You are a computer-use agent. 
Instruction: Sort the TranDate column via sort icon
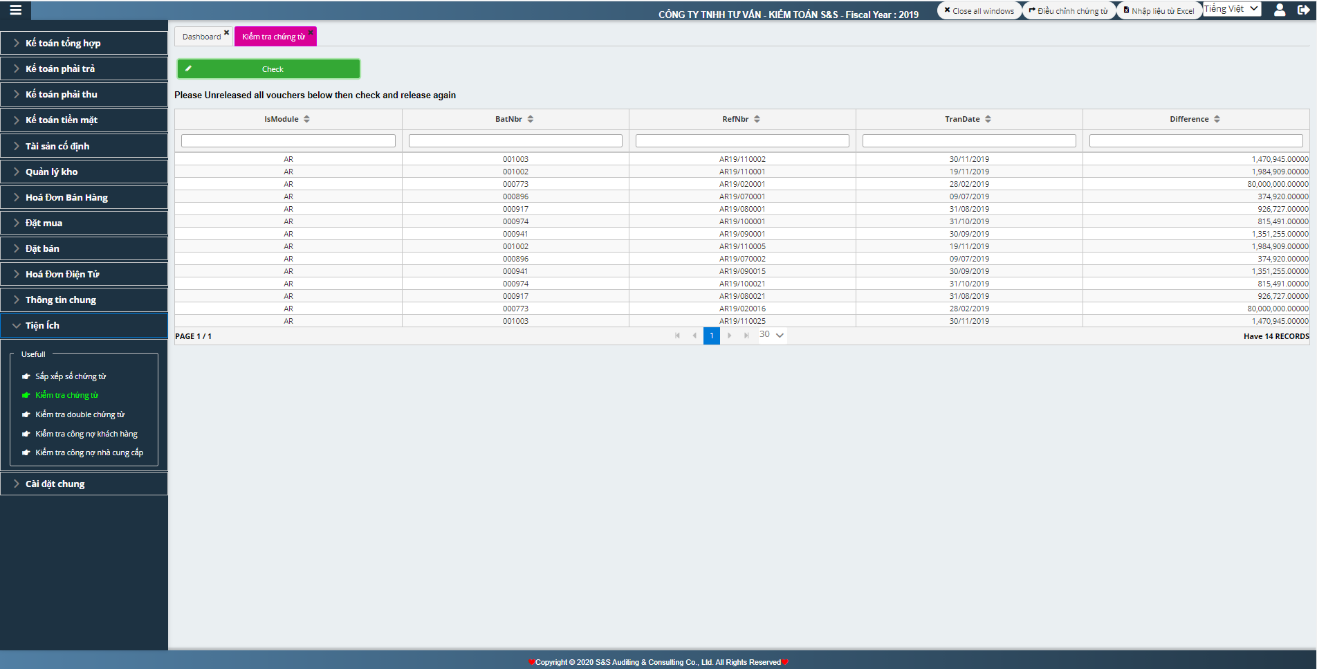point(988,119)
